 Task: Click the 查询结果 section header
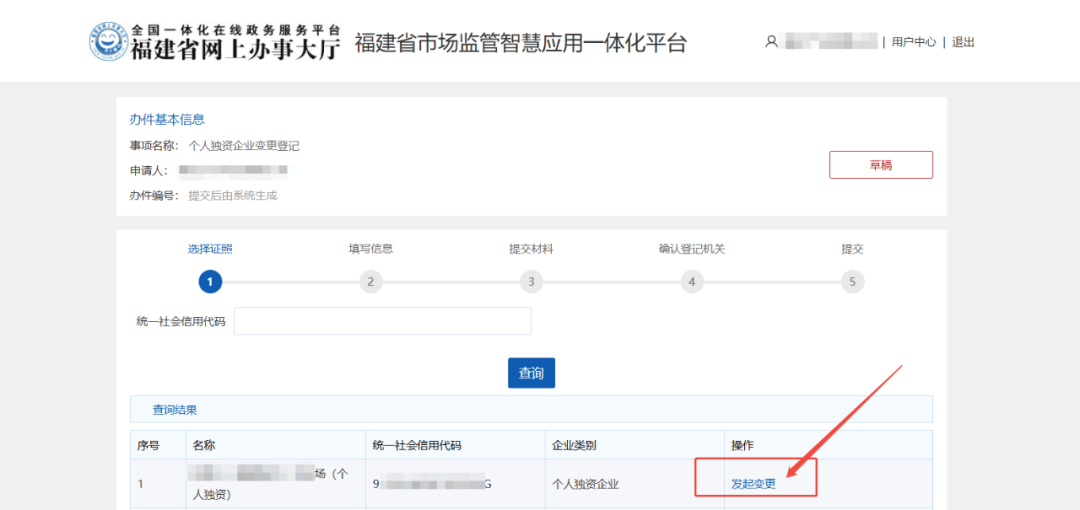(x=174, y=409)
